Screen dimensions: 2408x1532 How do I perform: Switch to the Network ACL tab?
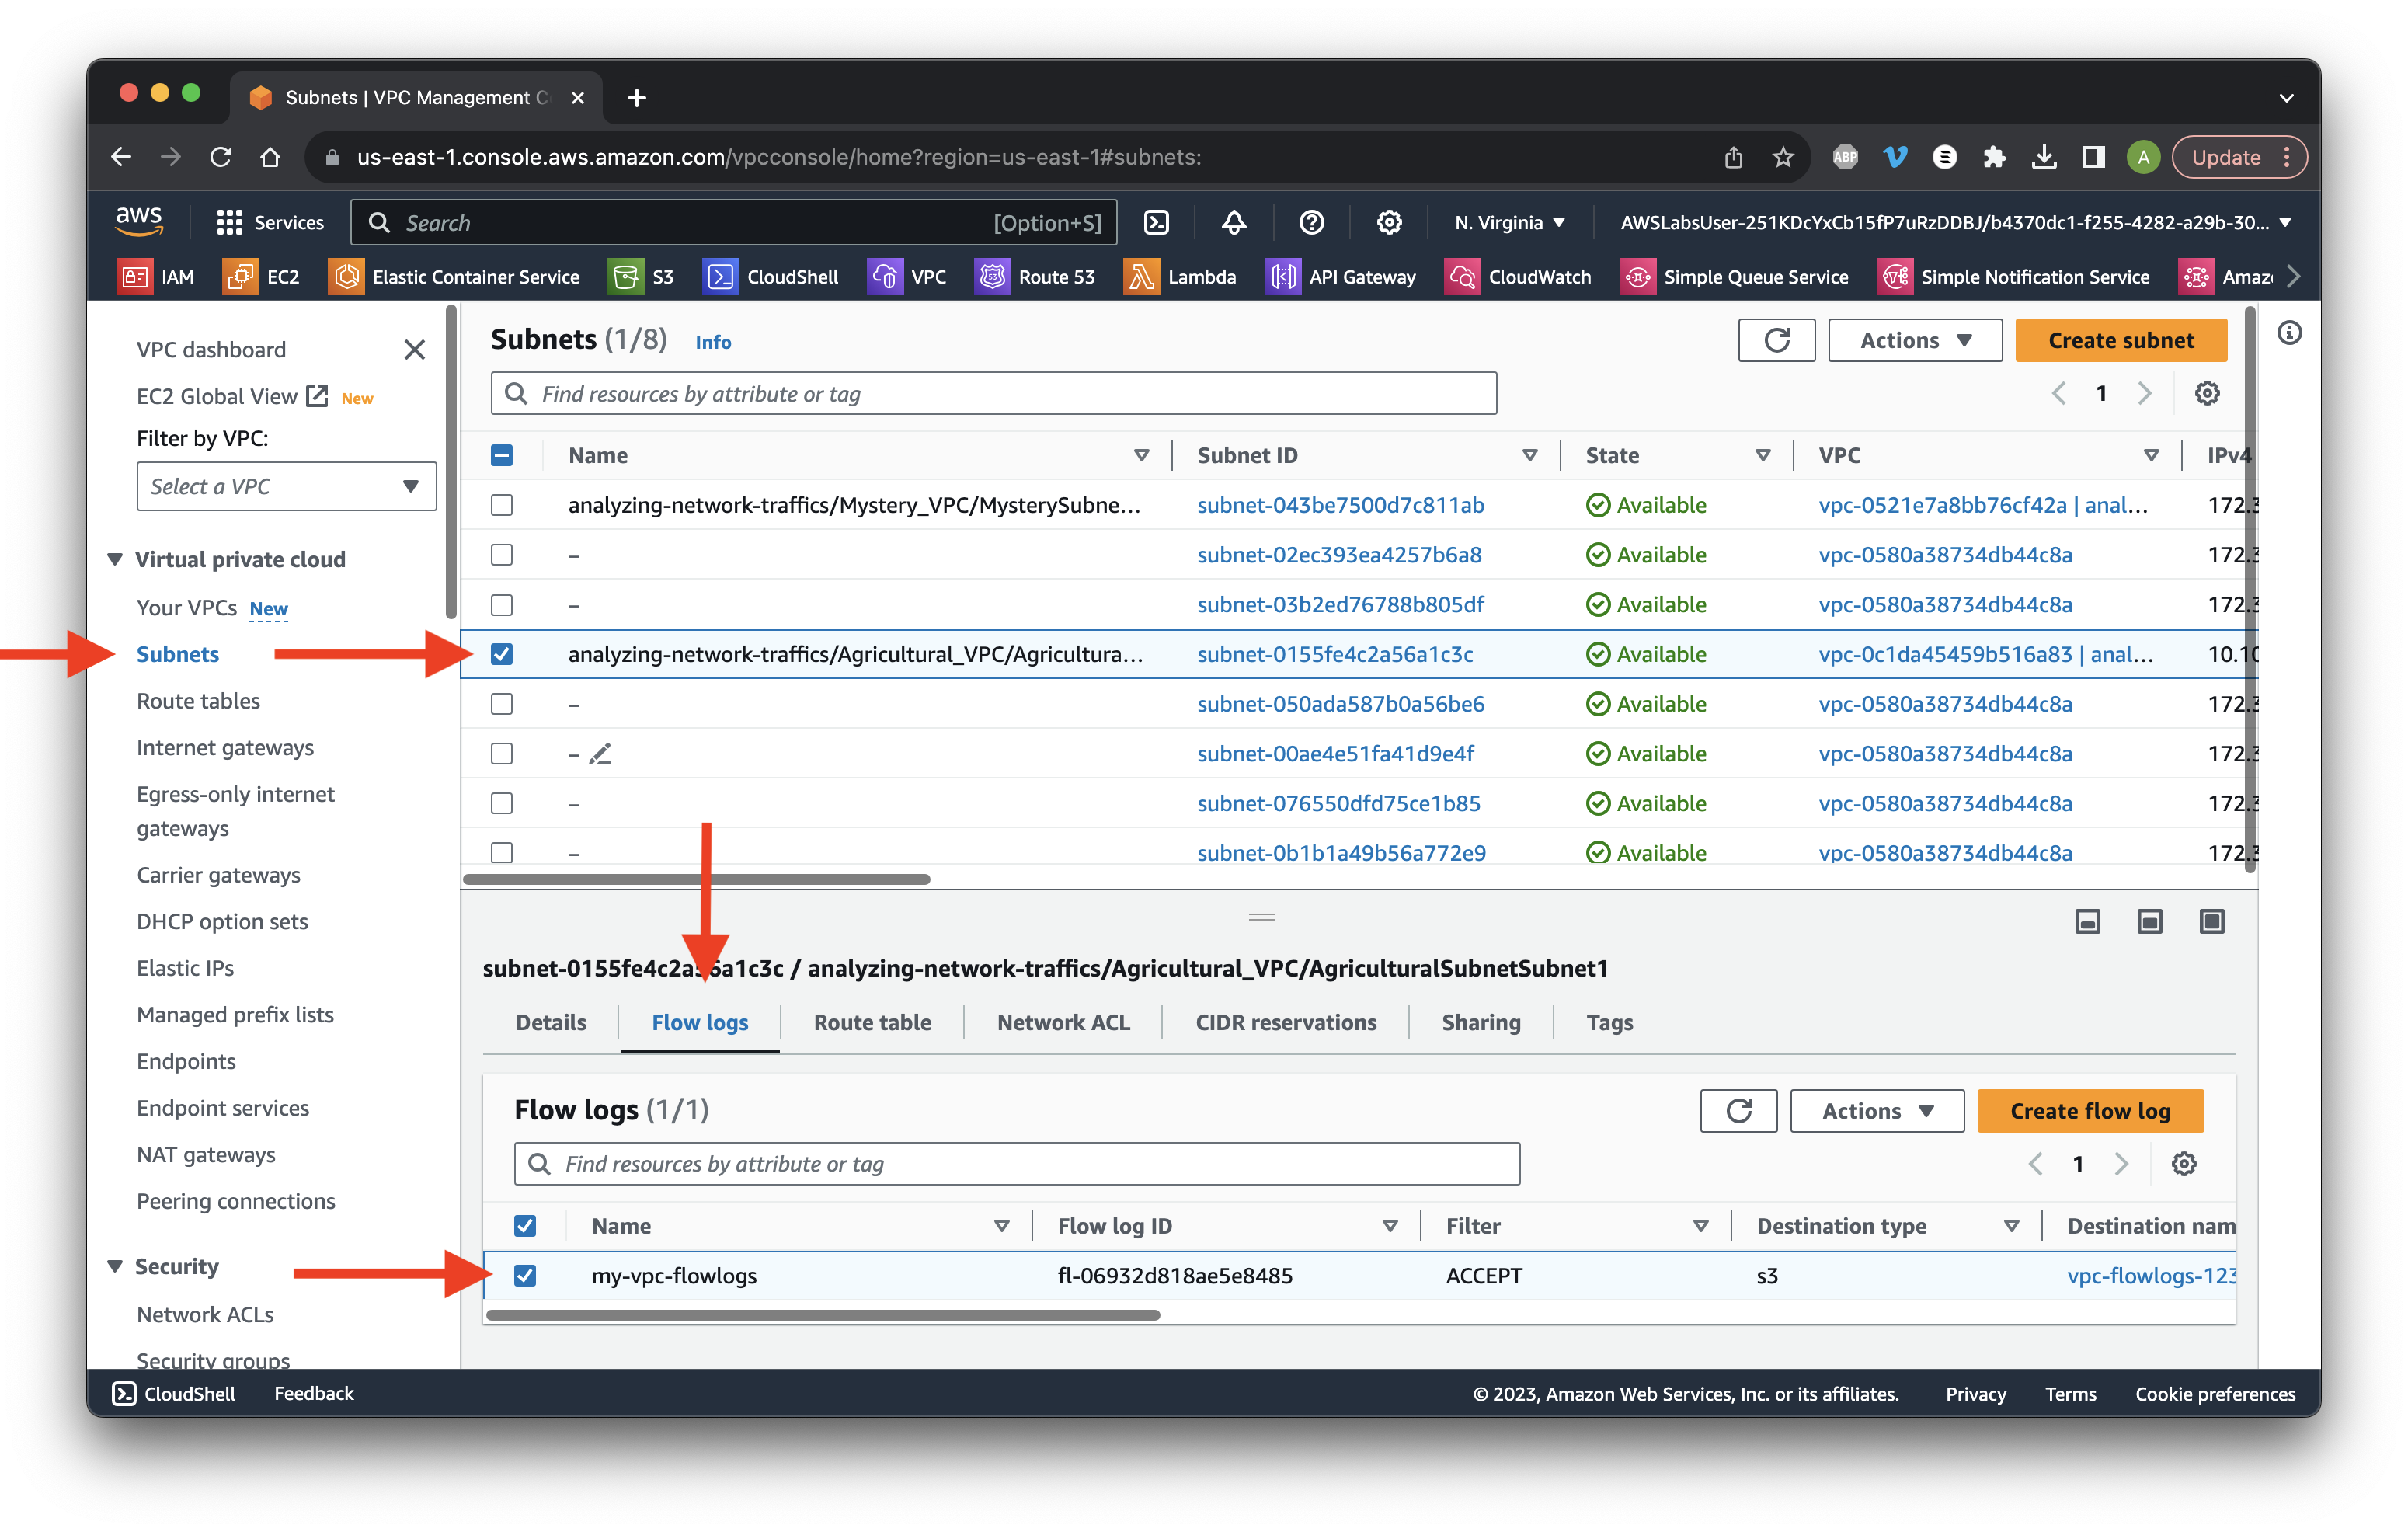click(1063, 1023)
